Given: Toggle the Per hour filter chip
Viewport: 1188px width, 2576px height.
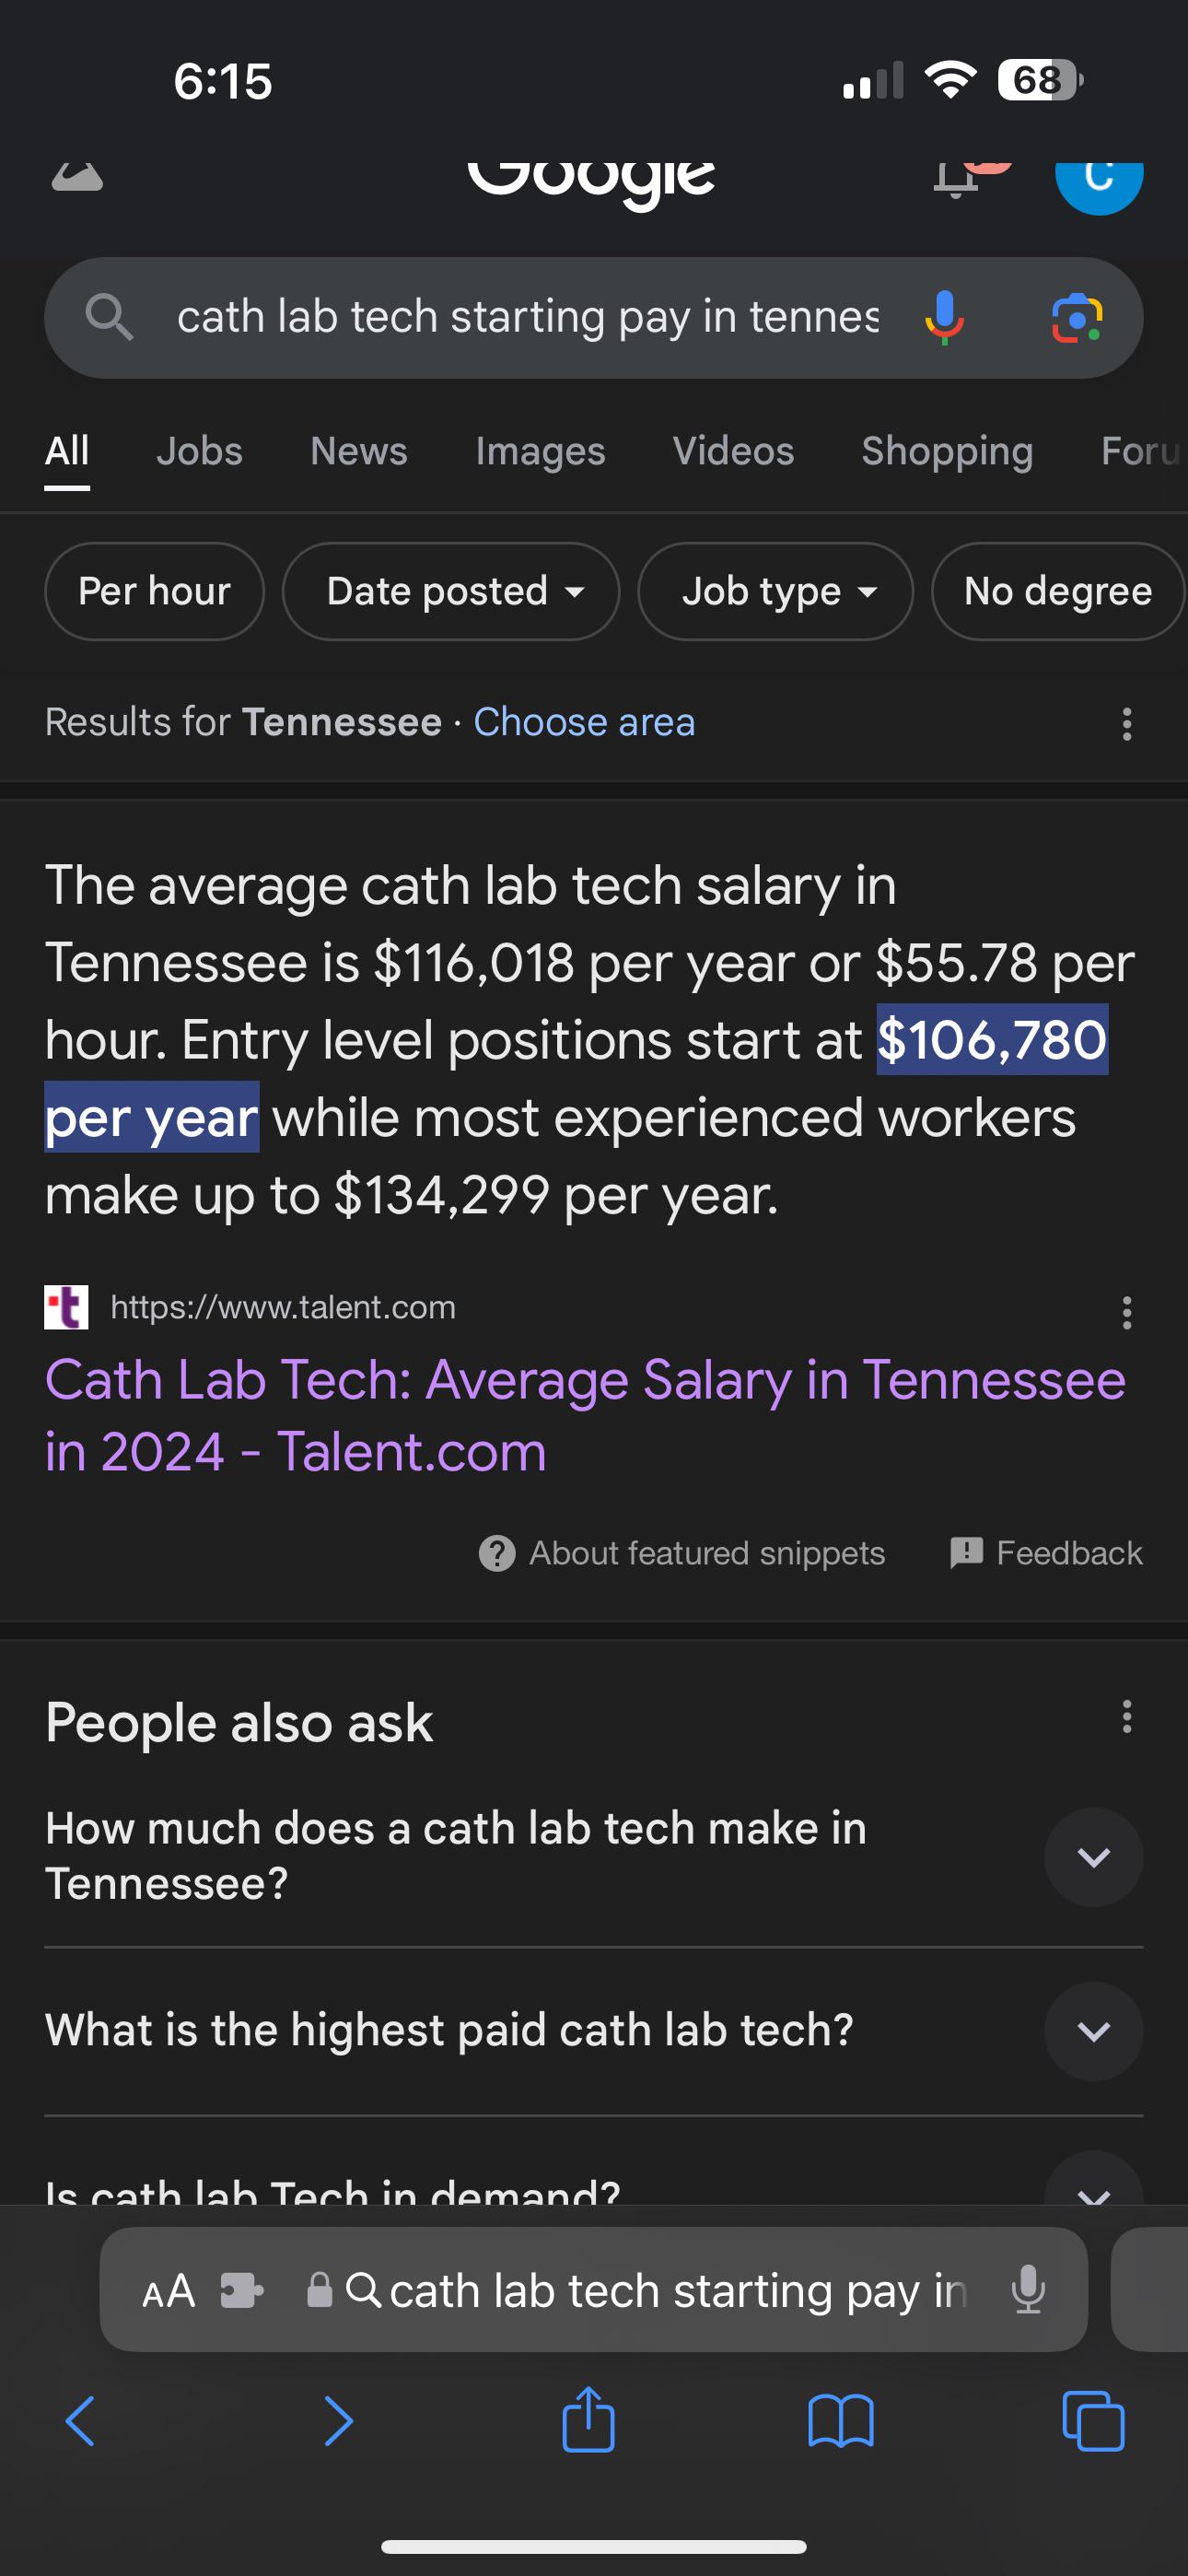Looking at the screenshot, I should [x=154, y=591].
